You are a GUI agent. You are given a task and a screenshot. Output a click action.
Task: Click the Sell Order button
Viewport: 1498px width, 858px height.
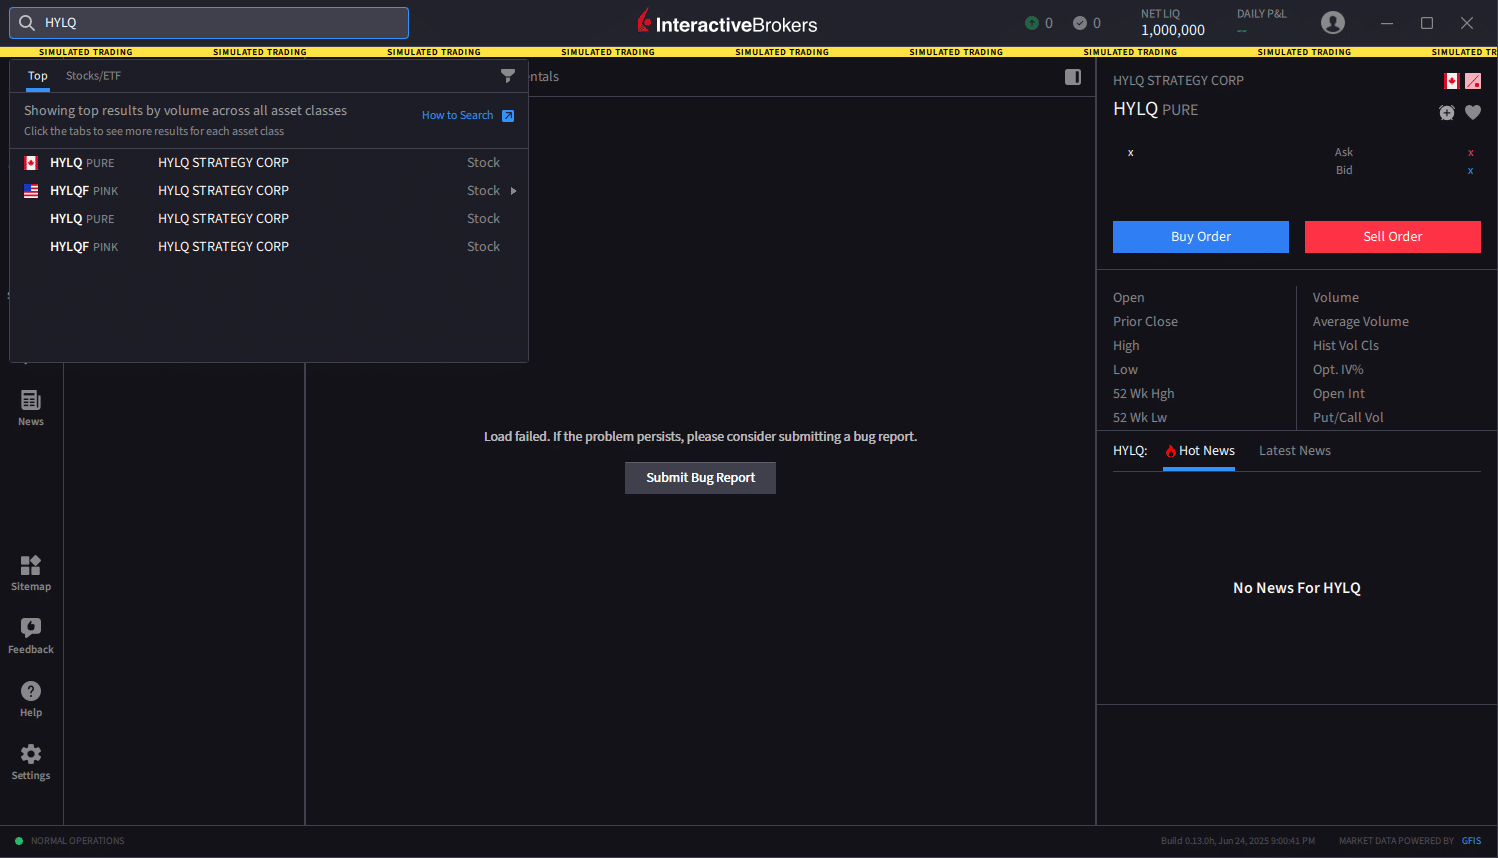pyautogui.click(x=1393, y=237)
